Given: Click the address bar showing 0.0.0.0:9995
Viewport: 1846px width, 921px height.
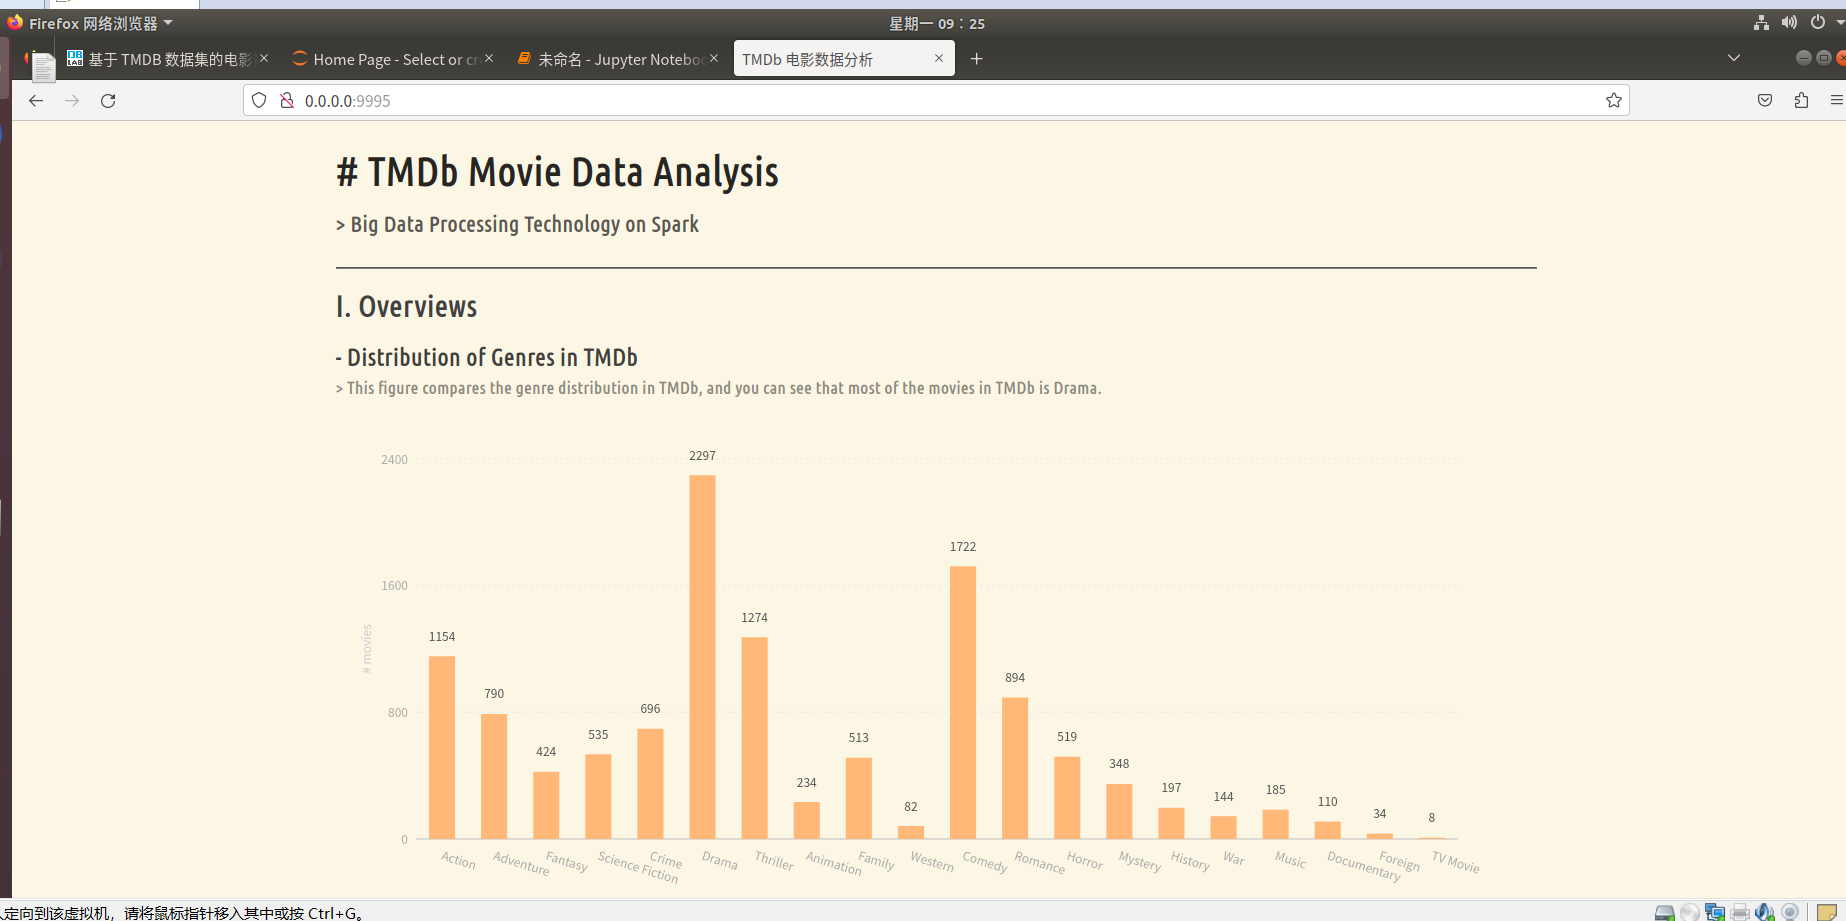Looking at the screenshot, I should tap(936, 100).
